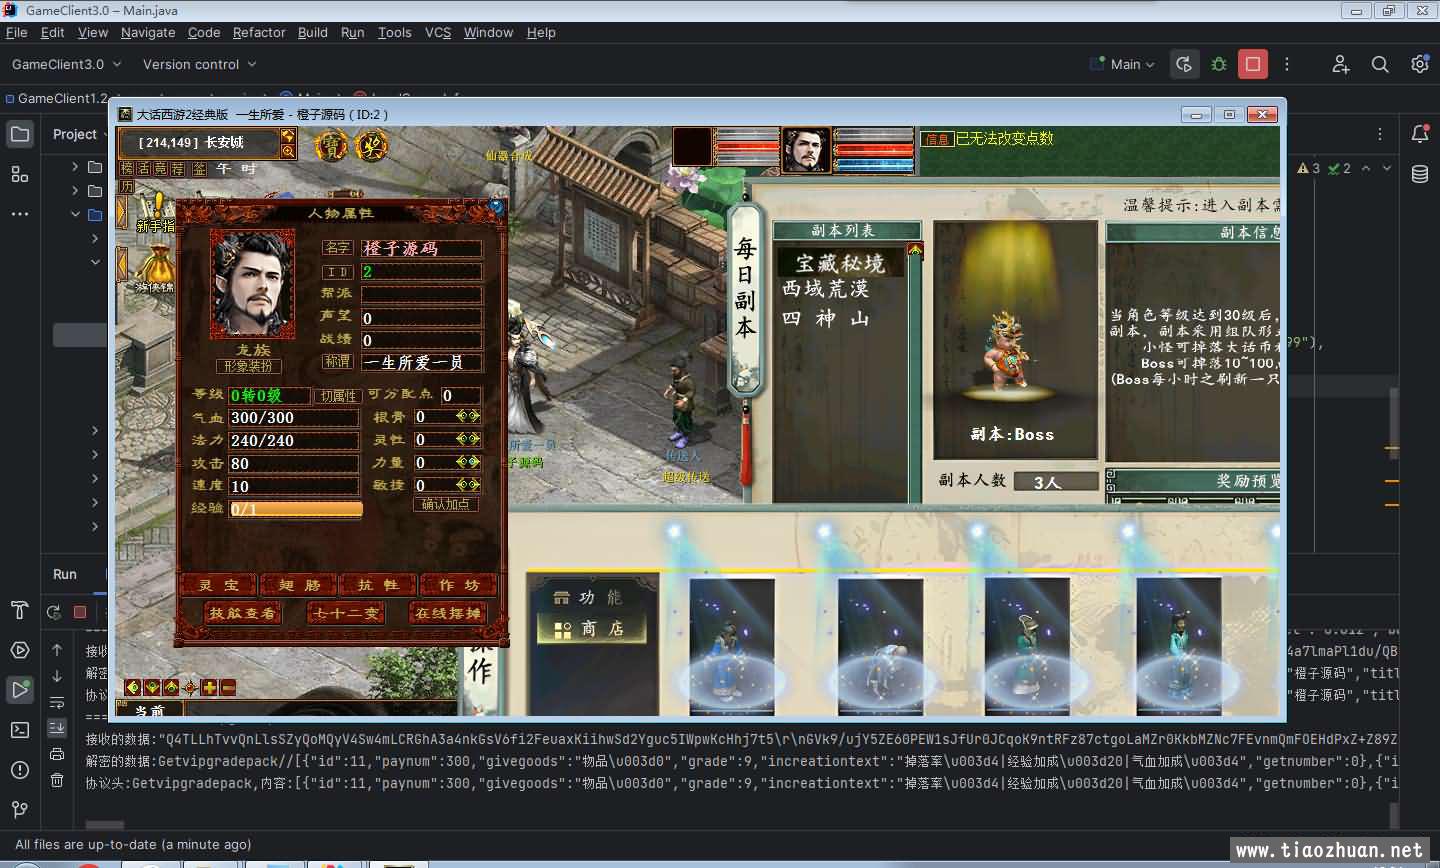Screen dimensions: 1440x868
Task: Adjust the 力量 stat arrows
Action: tap(468, 463)
